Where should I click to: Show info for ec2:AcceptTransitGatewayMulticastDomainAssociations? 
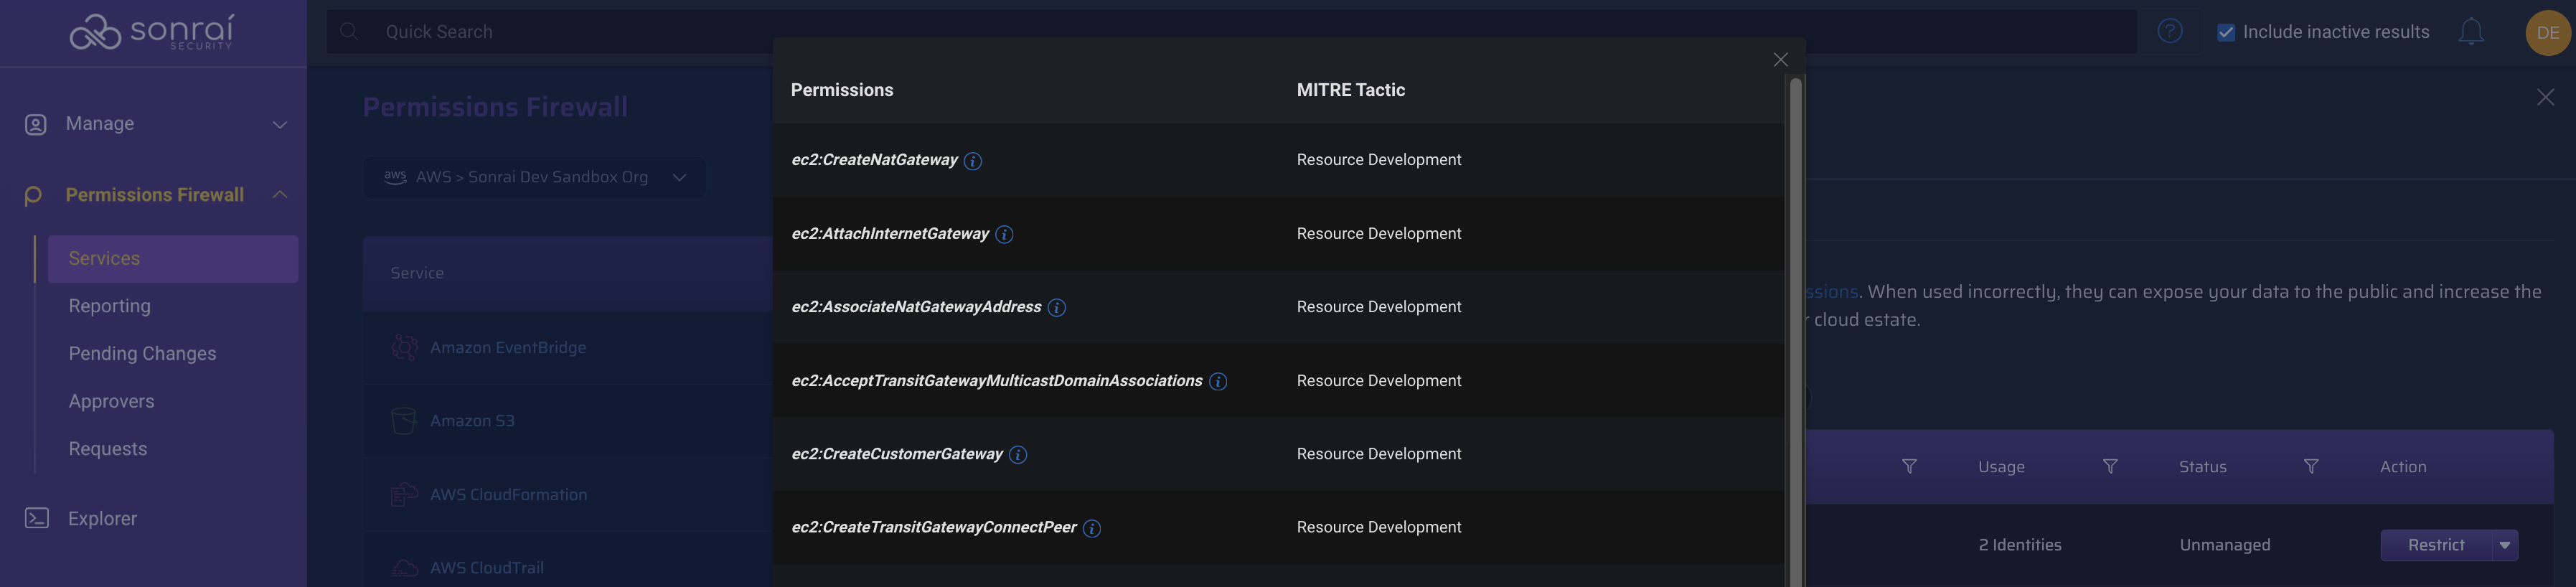pos(1217,382)
